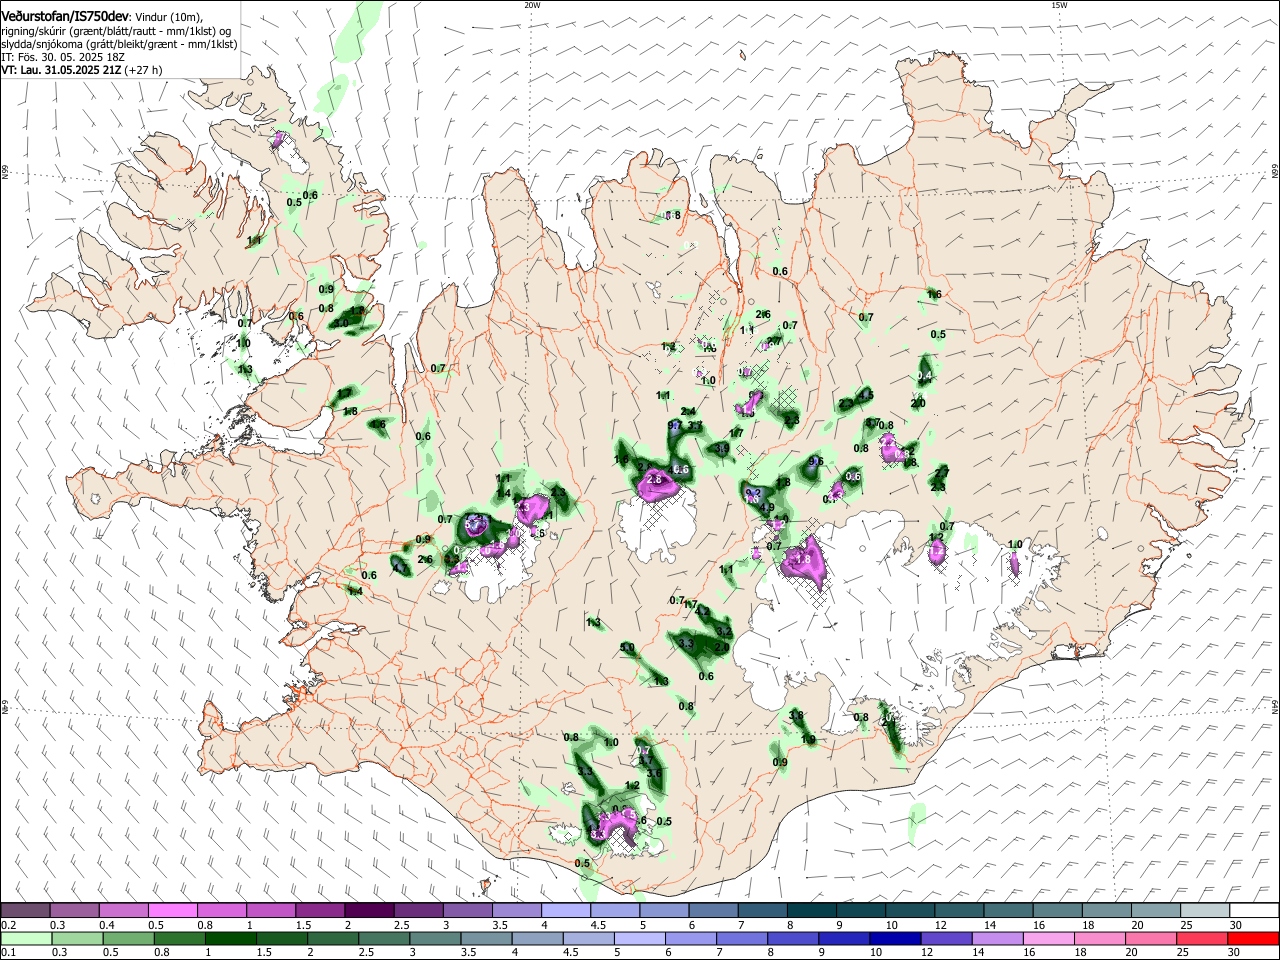Pick the light lavender swatch between 4 and 4.5 in the upper legend row

click(x=566, y=911)
